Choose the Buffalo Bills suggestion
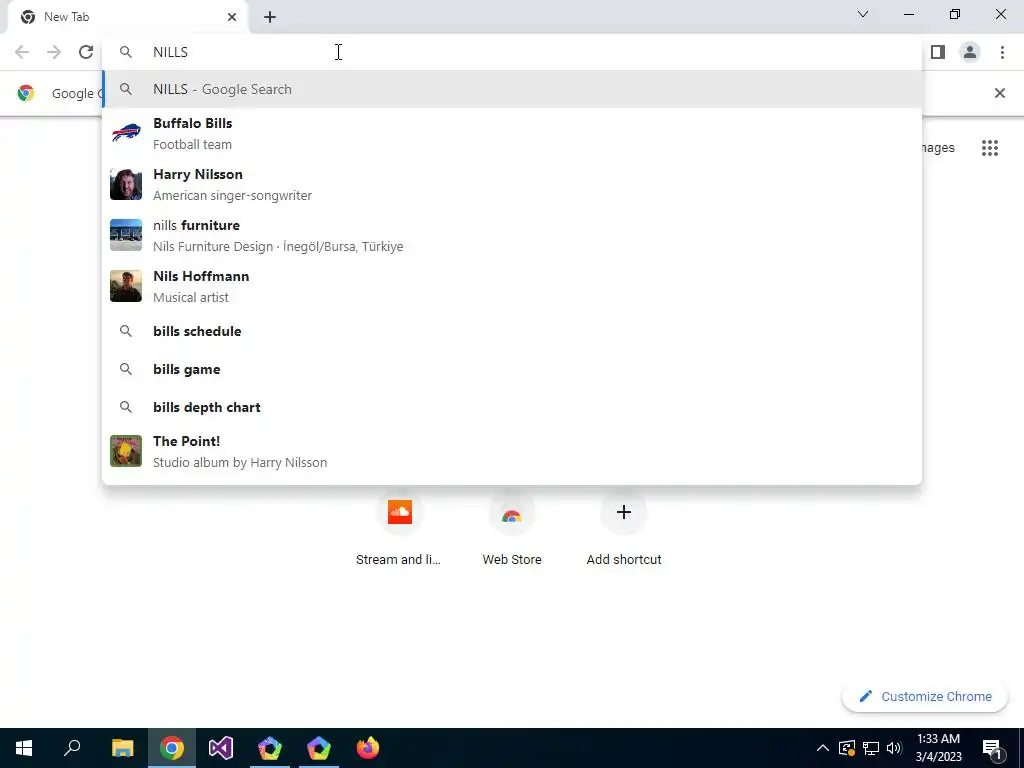 [512, 133]
